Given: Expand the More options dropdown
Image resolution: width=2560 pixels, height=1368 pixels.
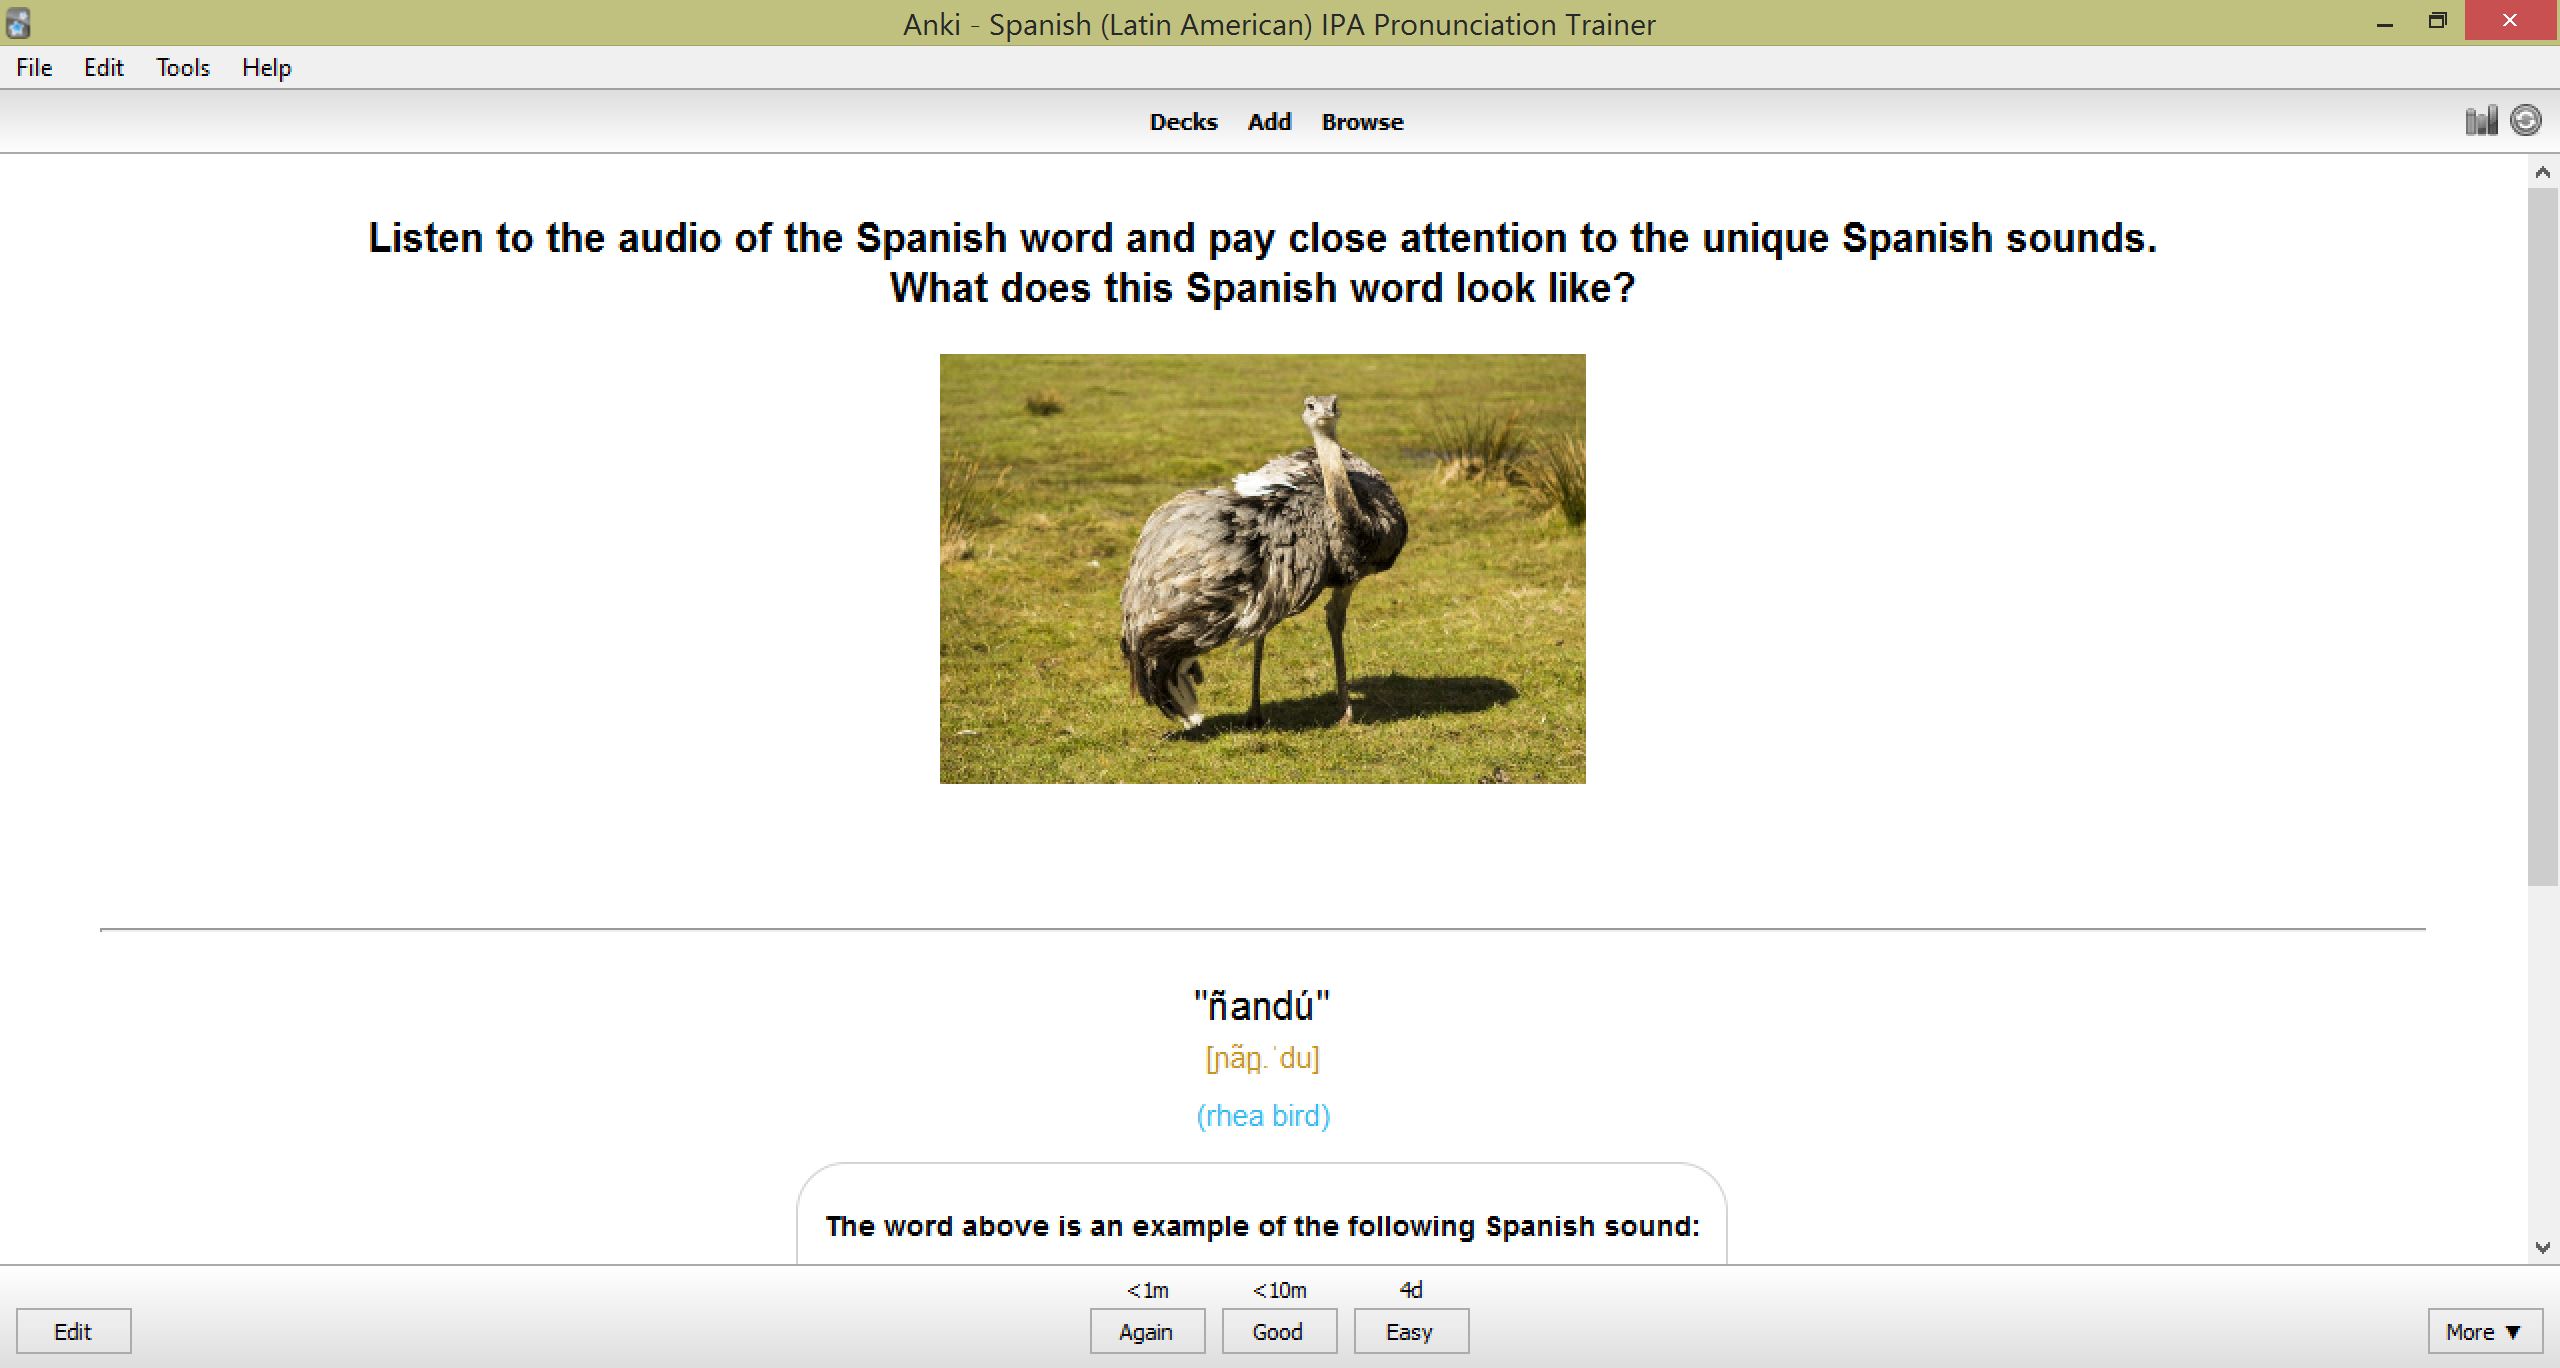Looking at the screenshot, I should tap(2485, 1331).
